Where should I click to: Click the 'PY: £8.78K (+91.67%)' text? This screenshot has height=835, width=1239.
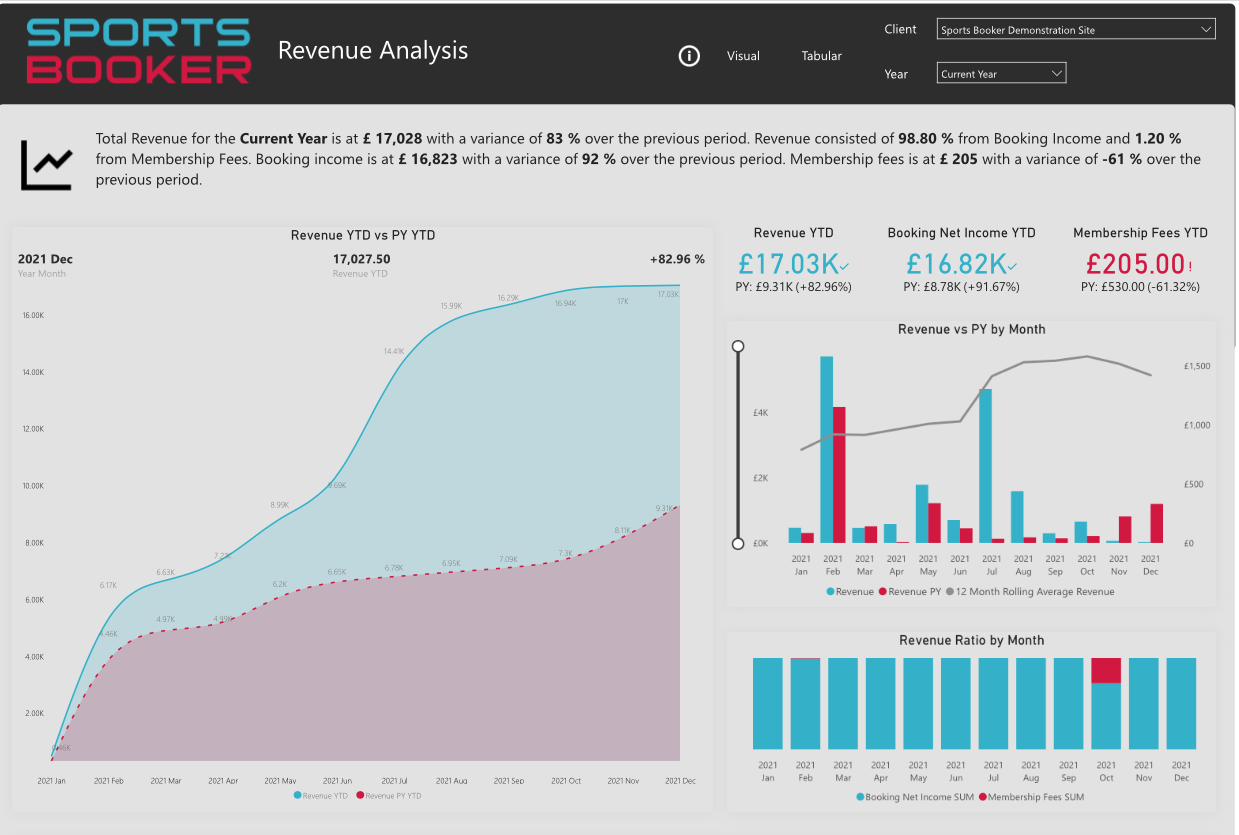[x=961, y=287]
